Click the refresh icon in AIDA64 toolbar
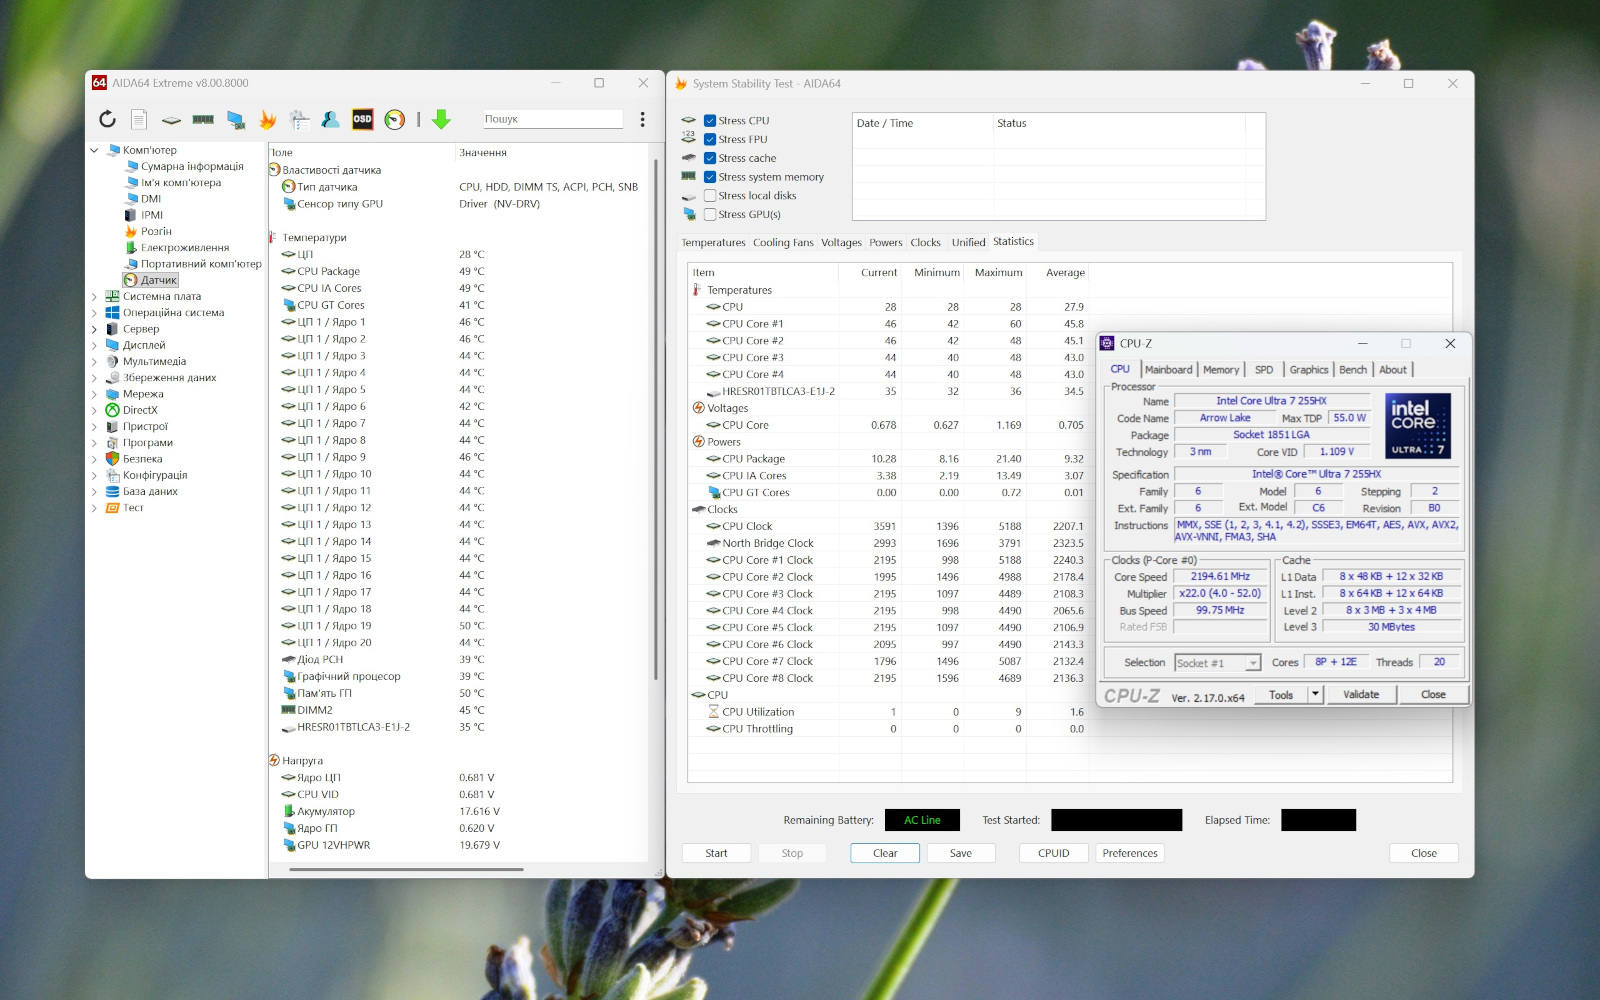The width and height of the screenshot is (1600, 1000). point(107,120)
